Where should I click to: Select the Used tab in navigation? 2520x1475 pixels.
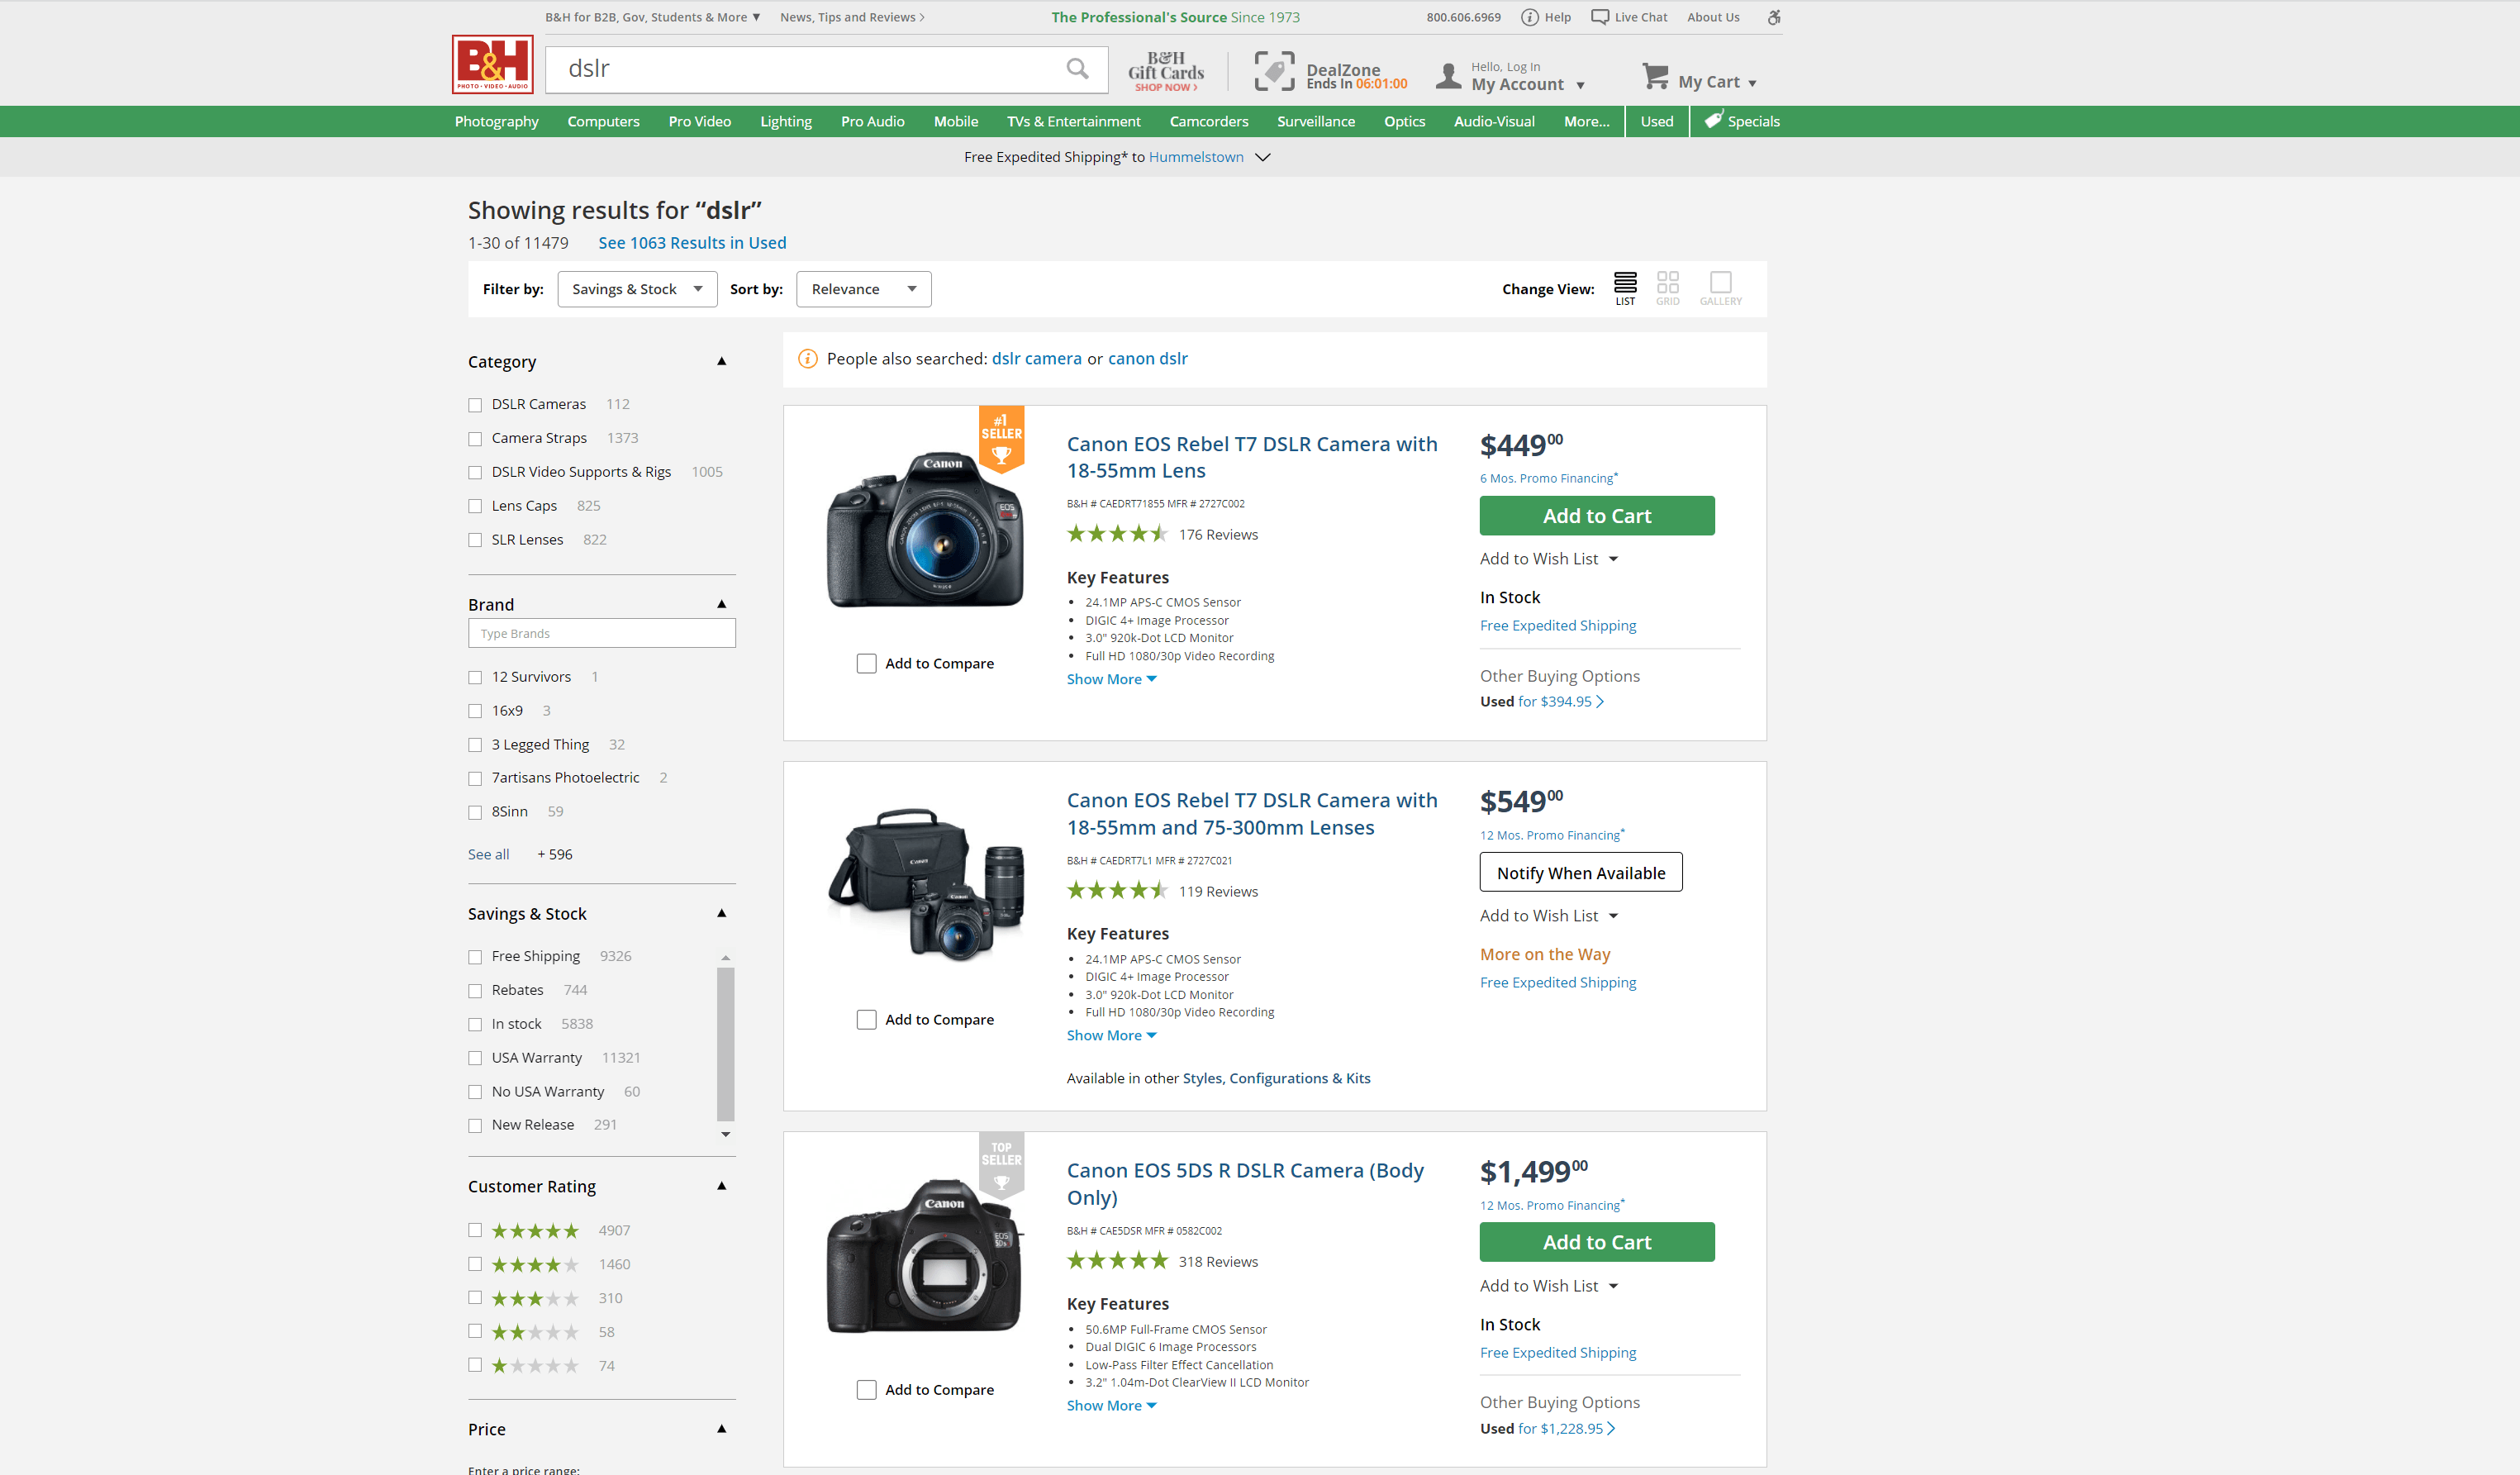point(1656,121)
